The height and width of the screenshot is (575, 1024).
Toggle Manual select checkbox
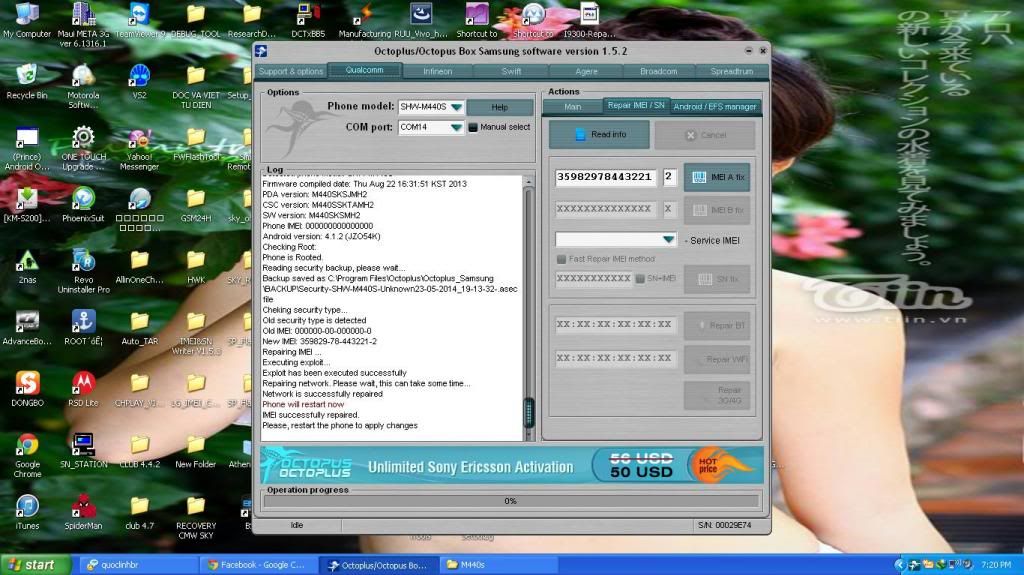click(473, 127)
